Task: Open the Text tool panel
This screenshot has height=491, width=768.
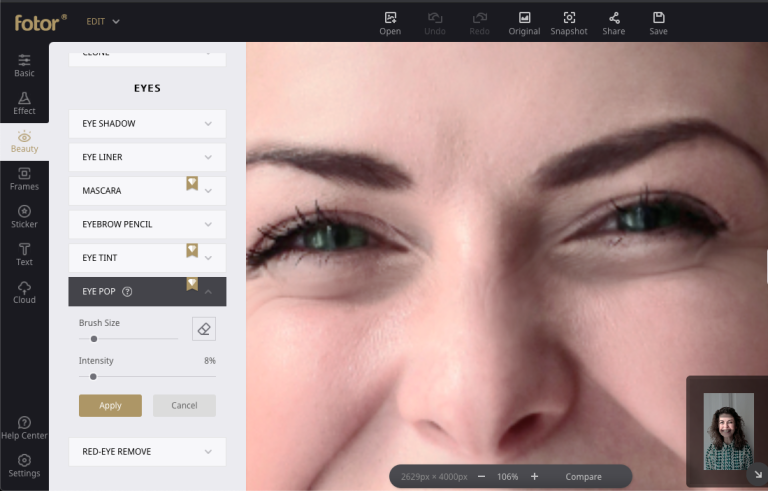Action: [24, 254]
